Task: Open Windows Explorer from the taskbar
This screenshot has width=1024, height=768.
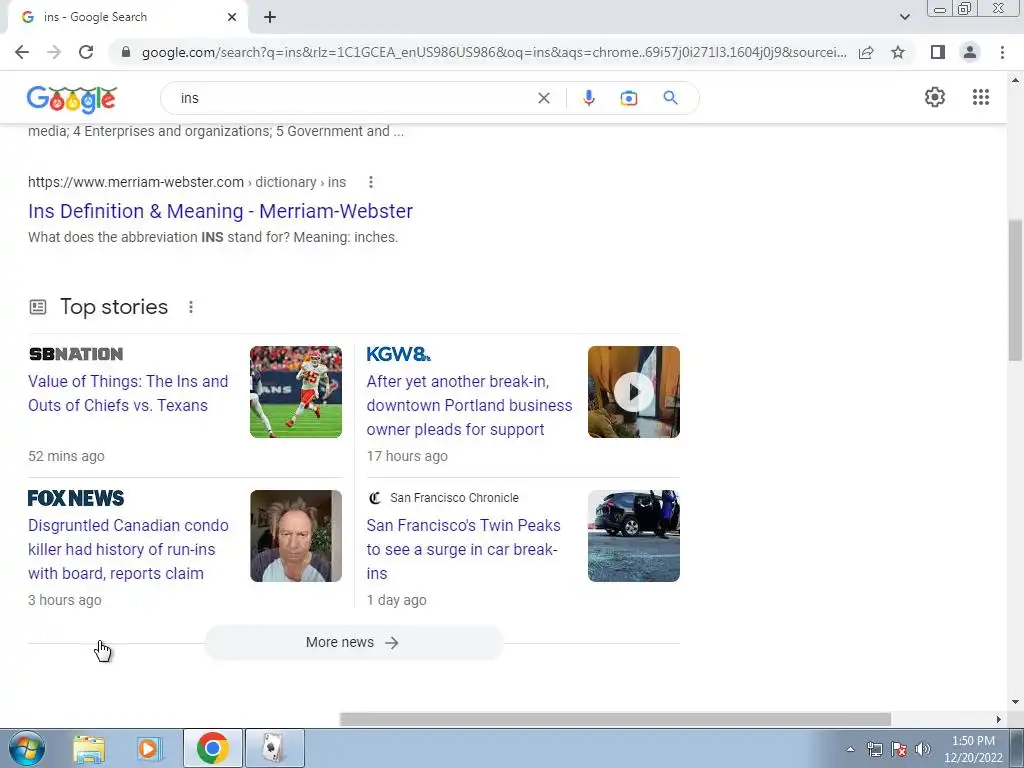Action: pos(89,748)
